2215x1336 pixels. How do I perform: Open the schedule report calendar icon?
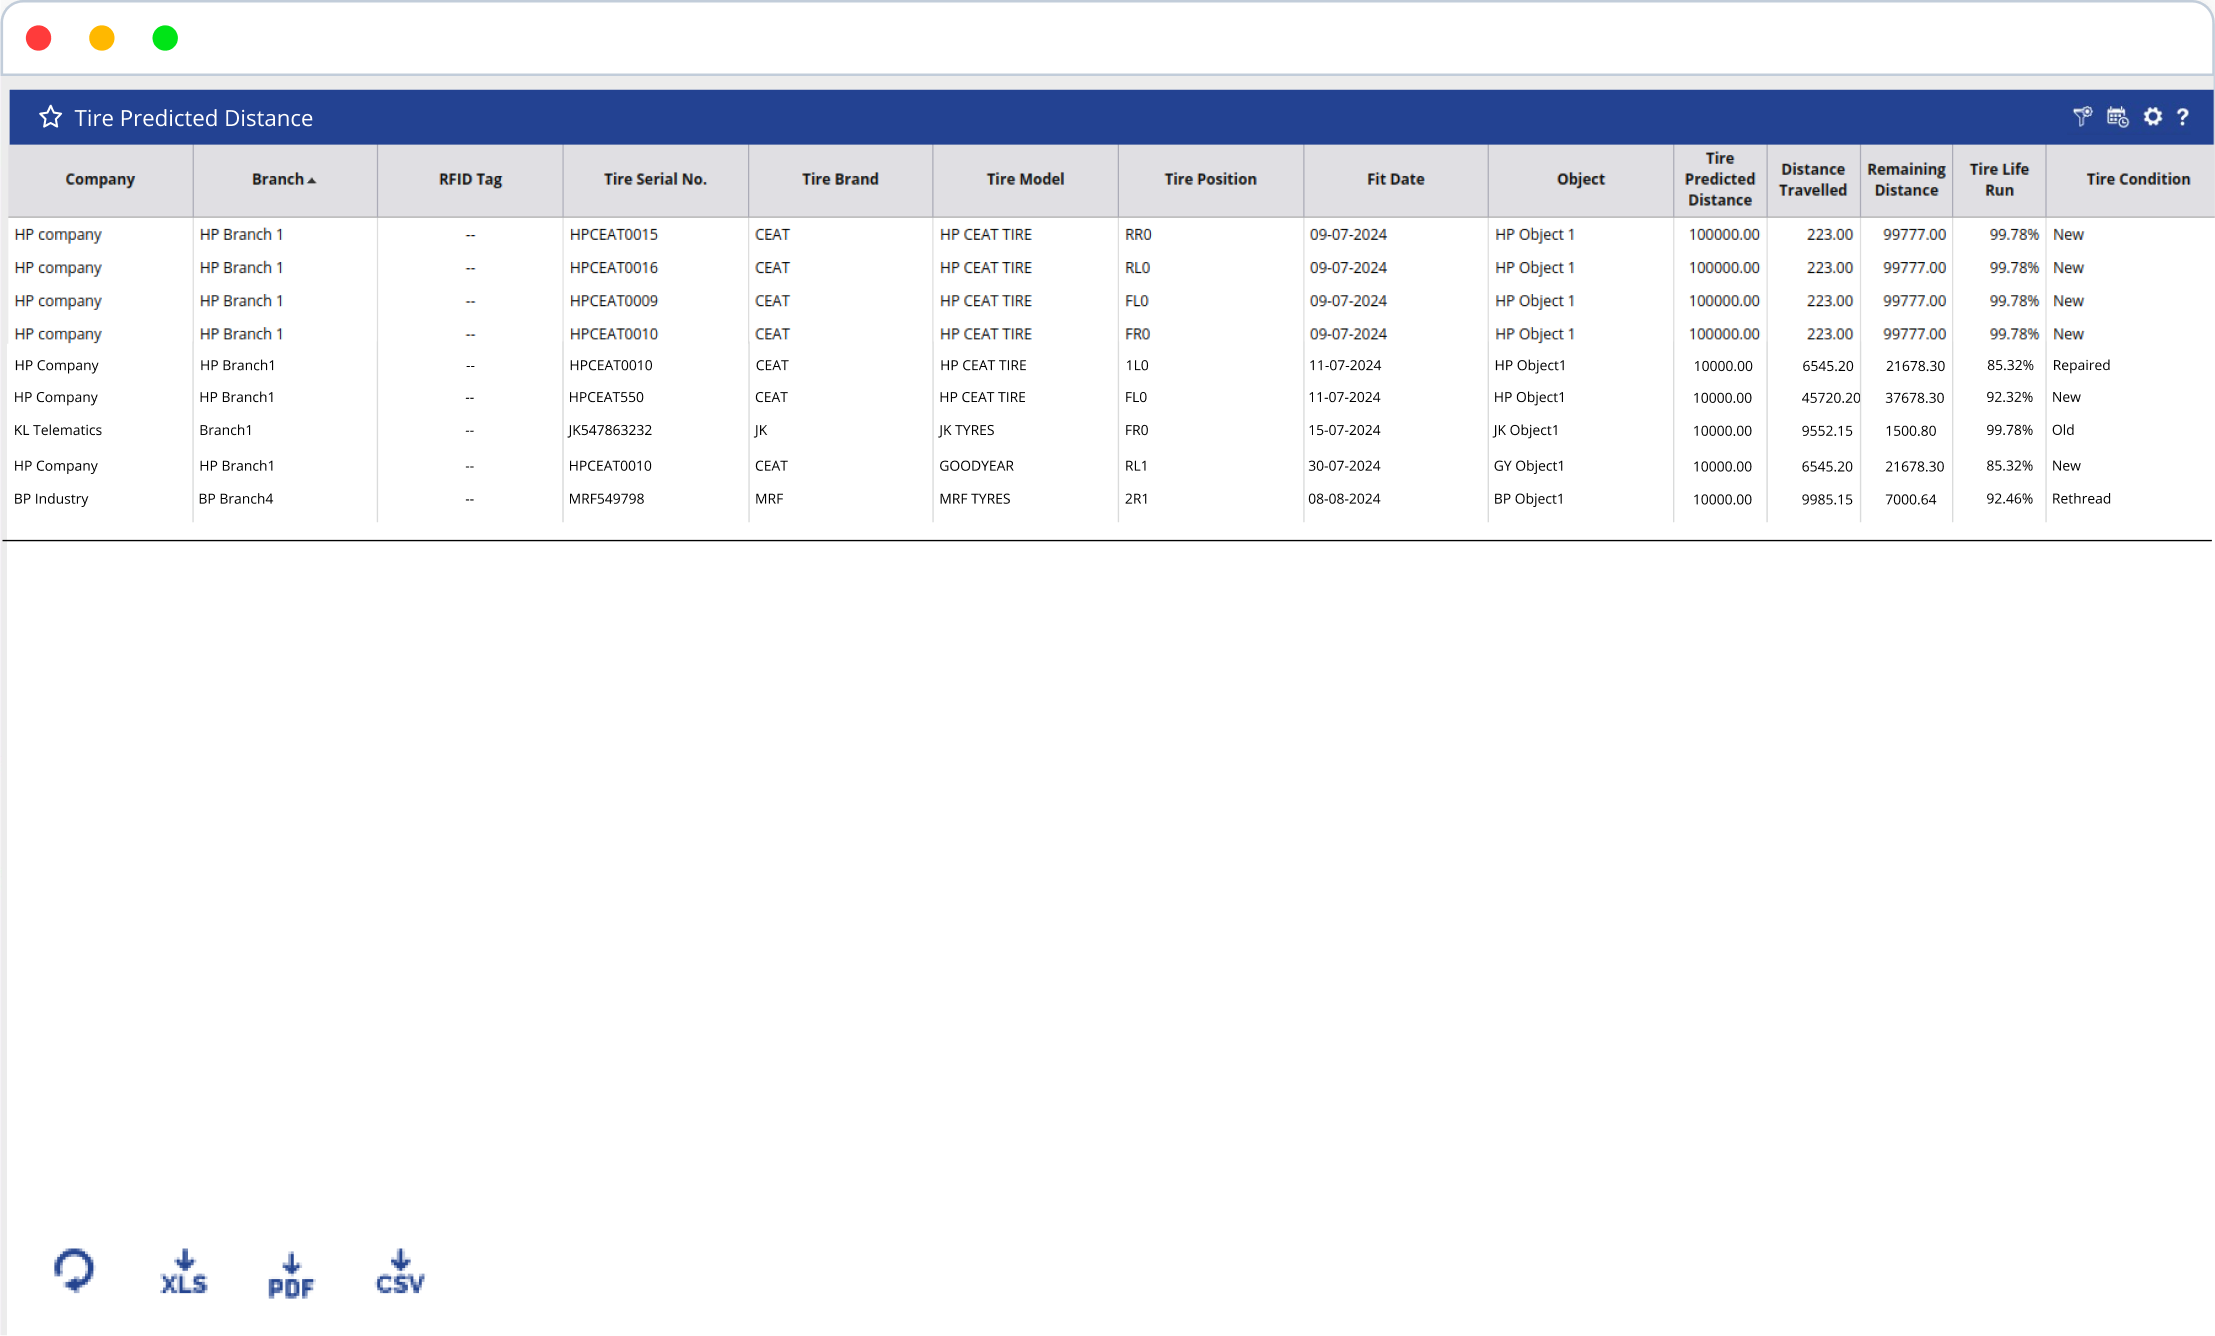(x=2117, y=117)
